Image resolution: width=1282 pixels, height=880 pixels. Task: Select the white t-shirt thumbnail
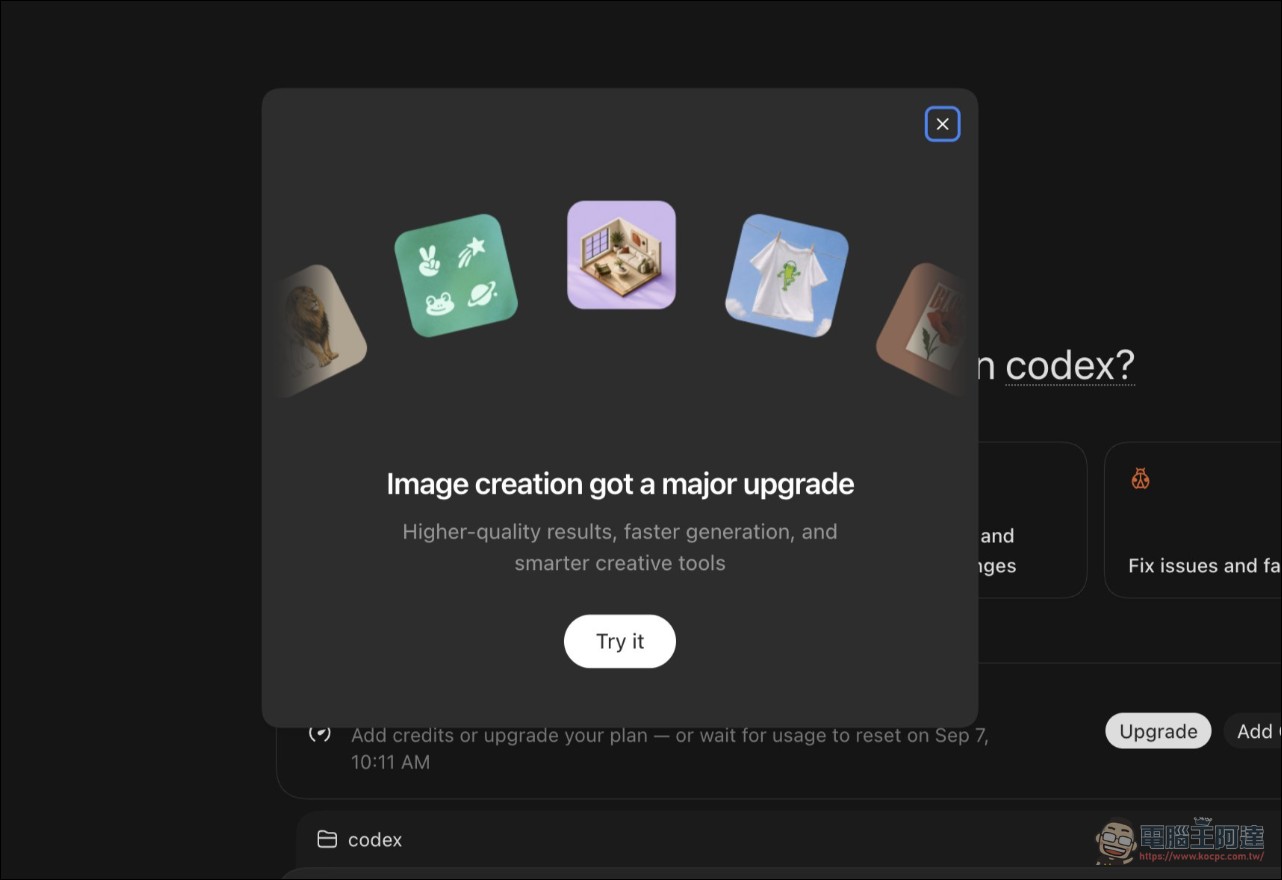787,275
